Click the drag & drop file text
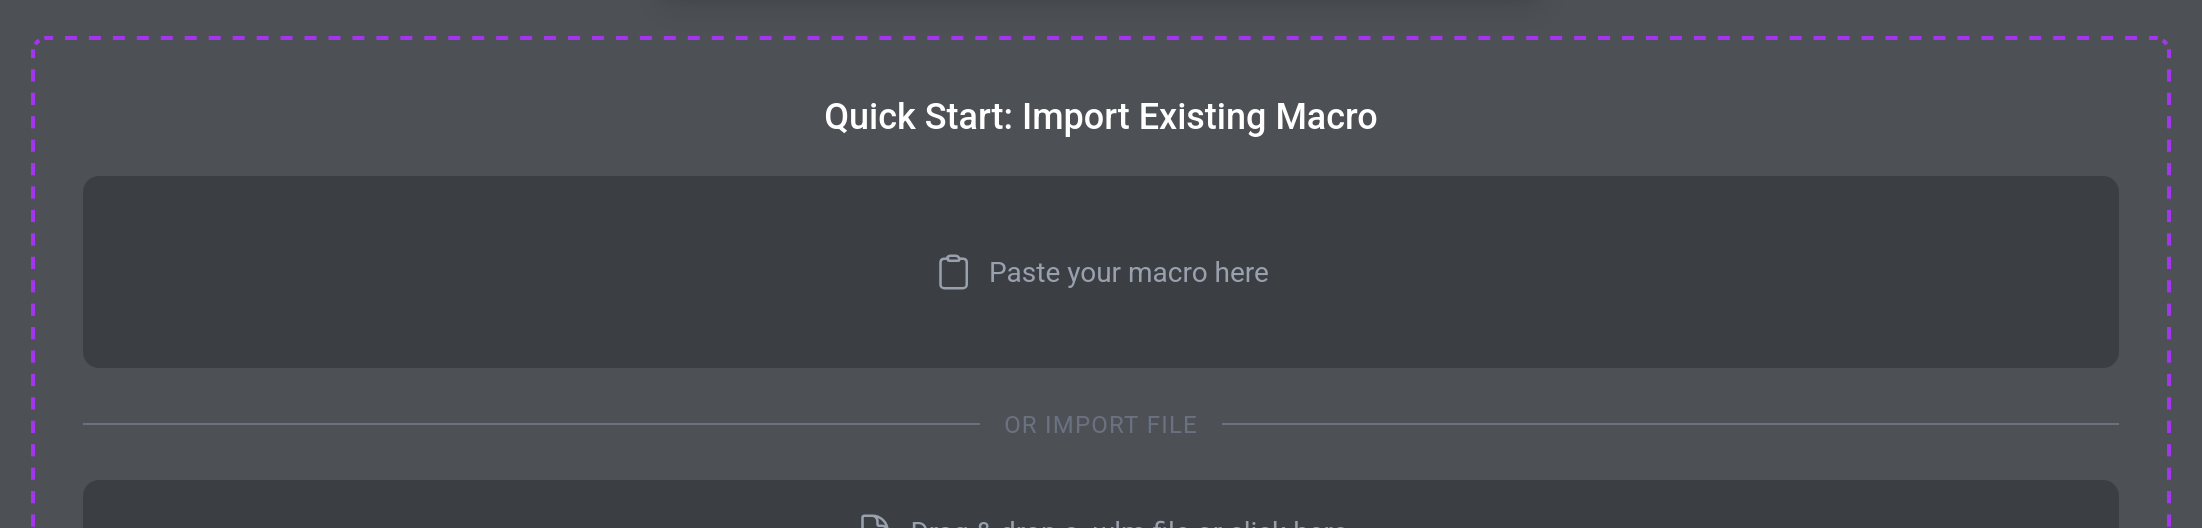2202x528 pixels. tap(1128, 523)
